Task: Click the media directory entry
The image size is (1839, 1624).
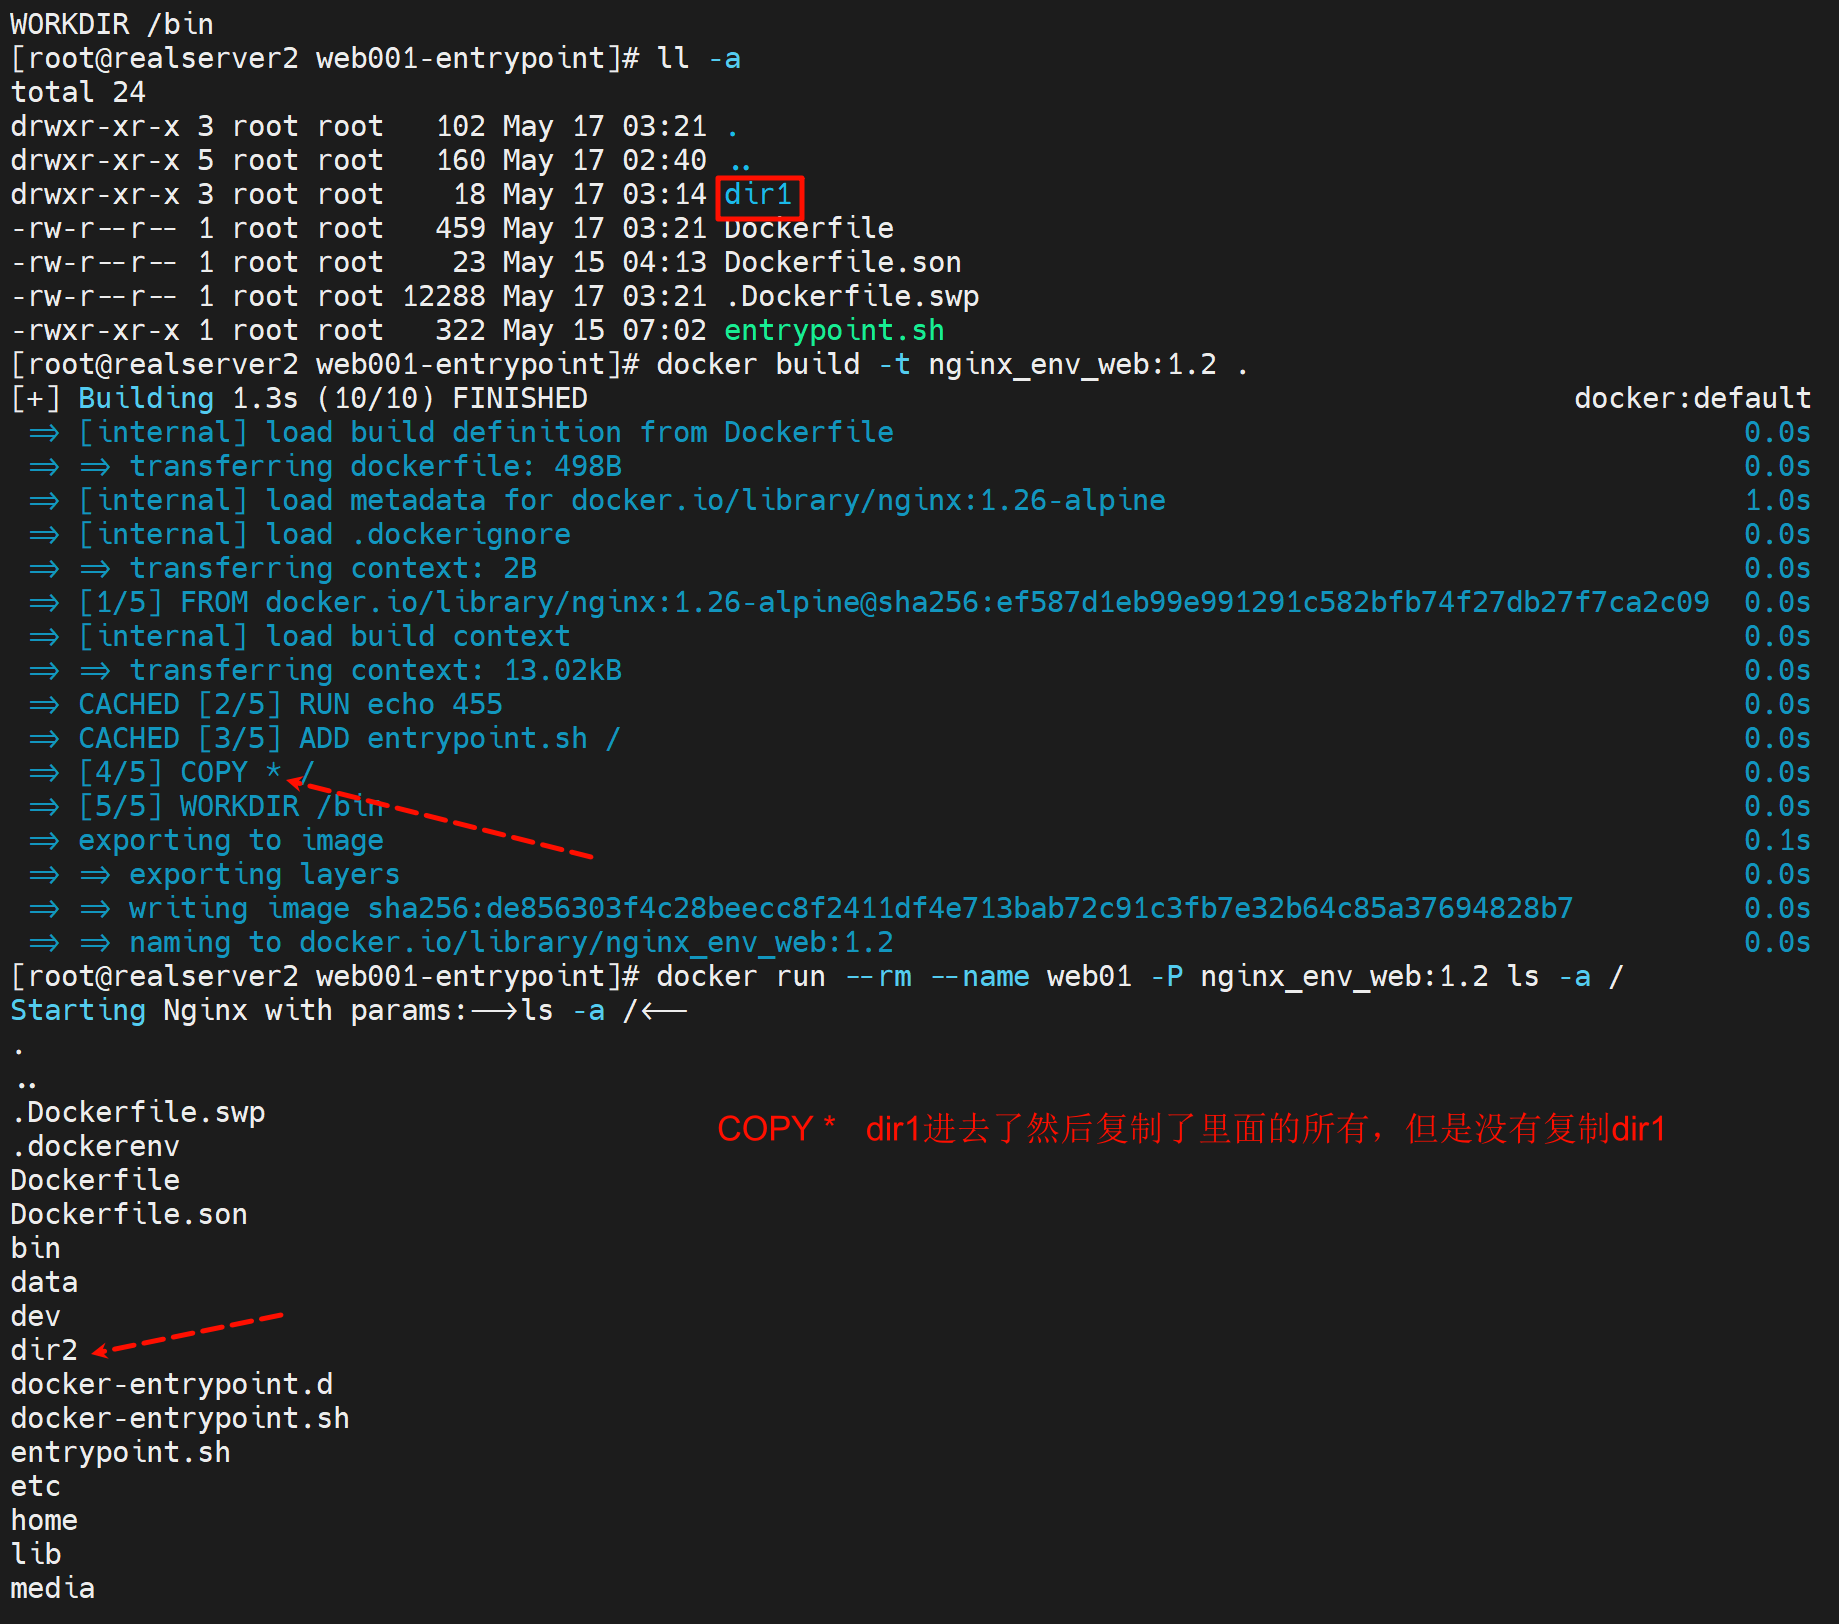Action: tap(52, 1588)
